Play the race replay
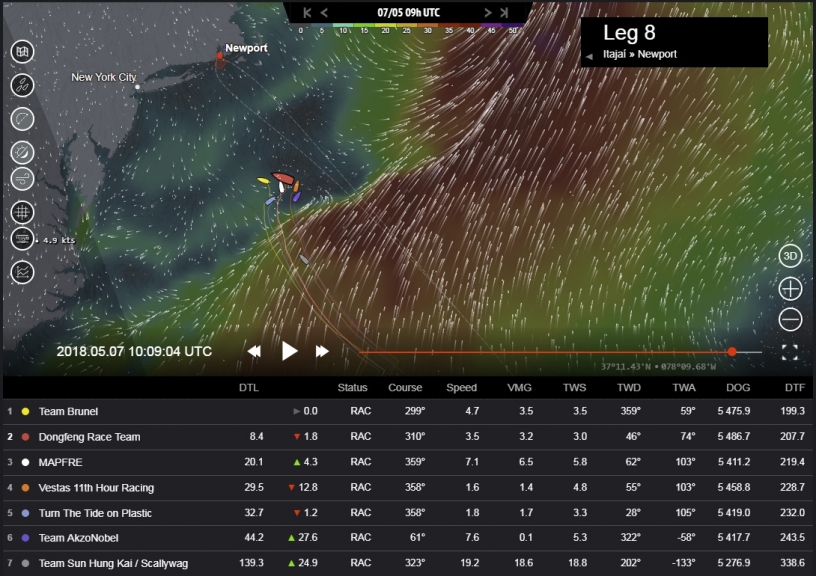This screenshot has width=816, height=576. tap(289, 351)
